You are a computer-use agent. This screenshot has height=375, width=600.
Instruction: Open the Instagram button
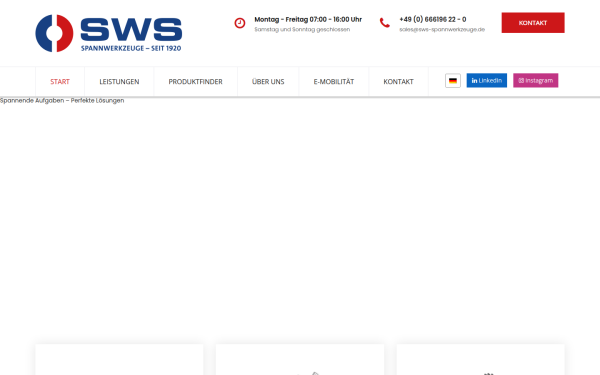(x=535, y=80)
